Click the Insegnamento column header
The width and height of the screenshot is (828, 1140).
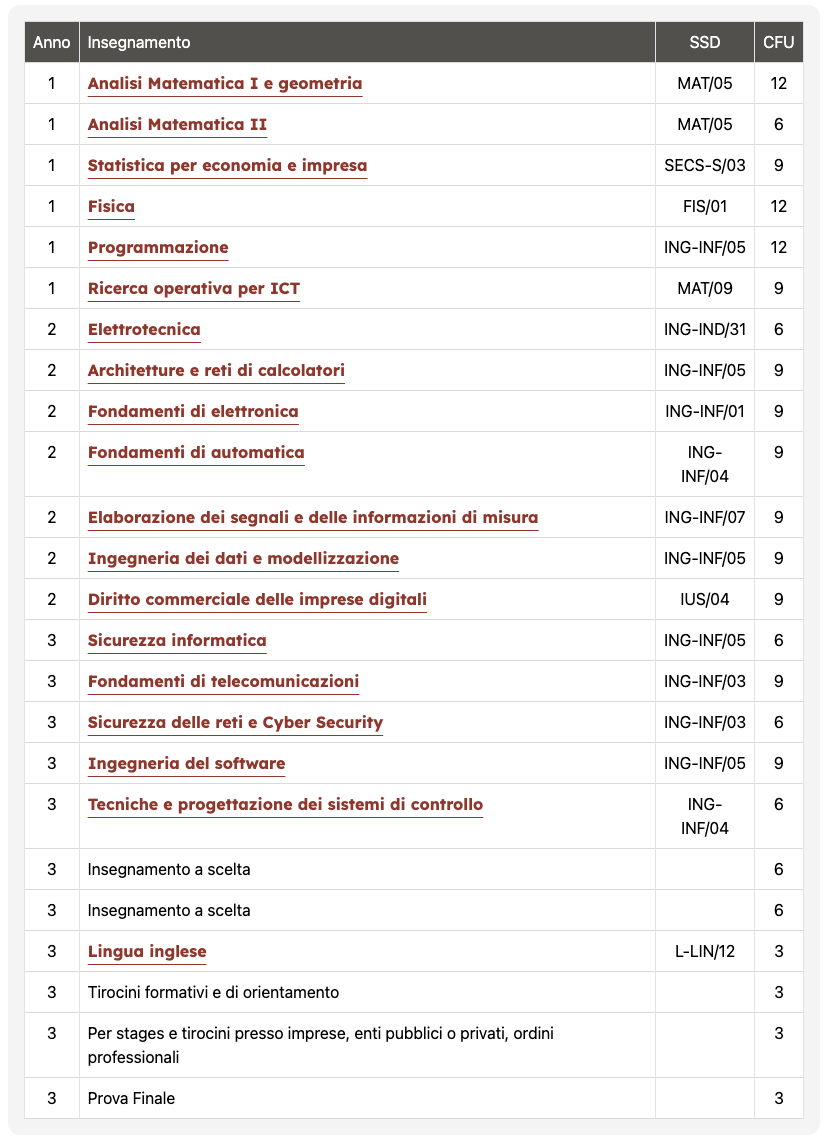click(139, 43)
